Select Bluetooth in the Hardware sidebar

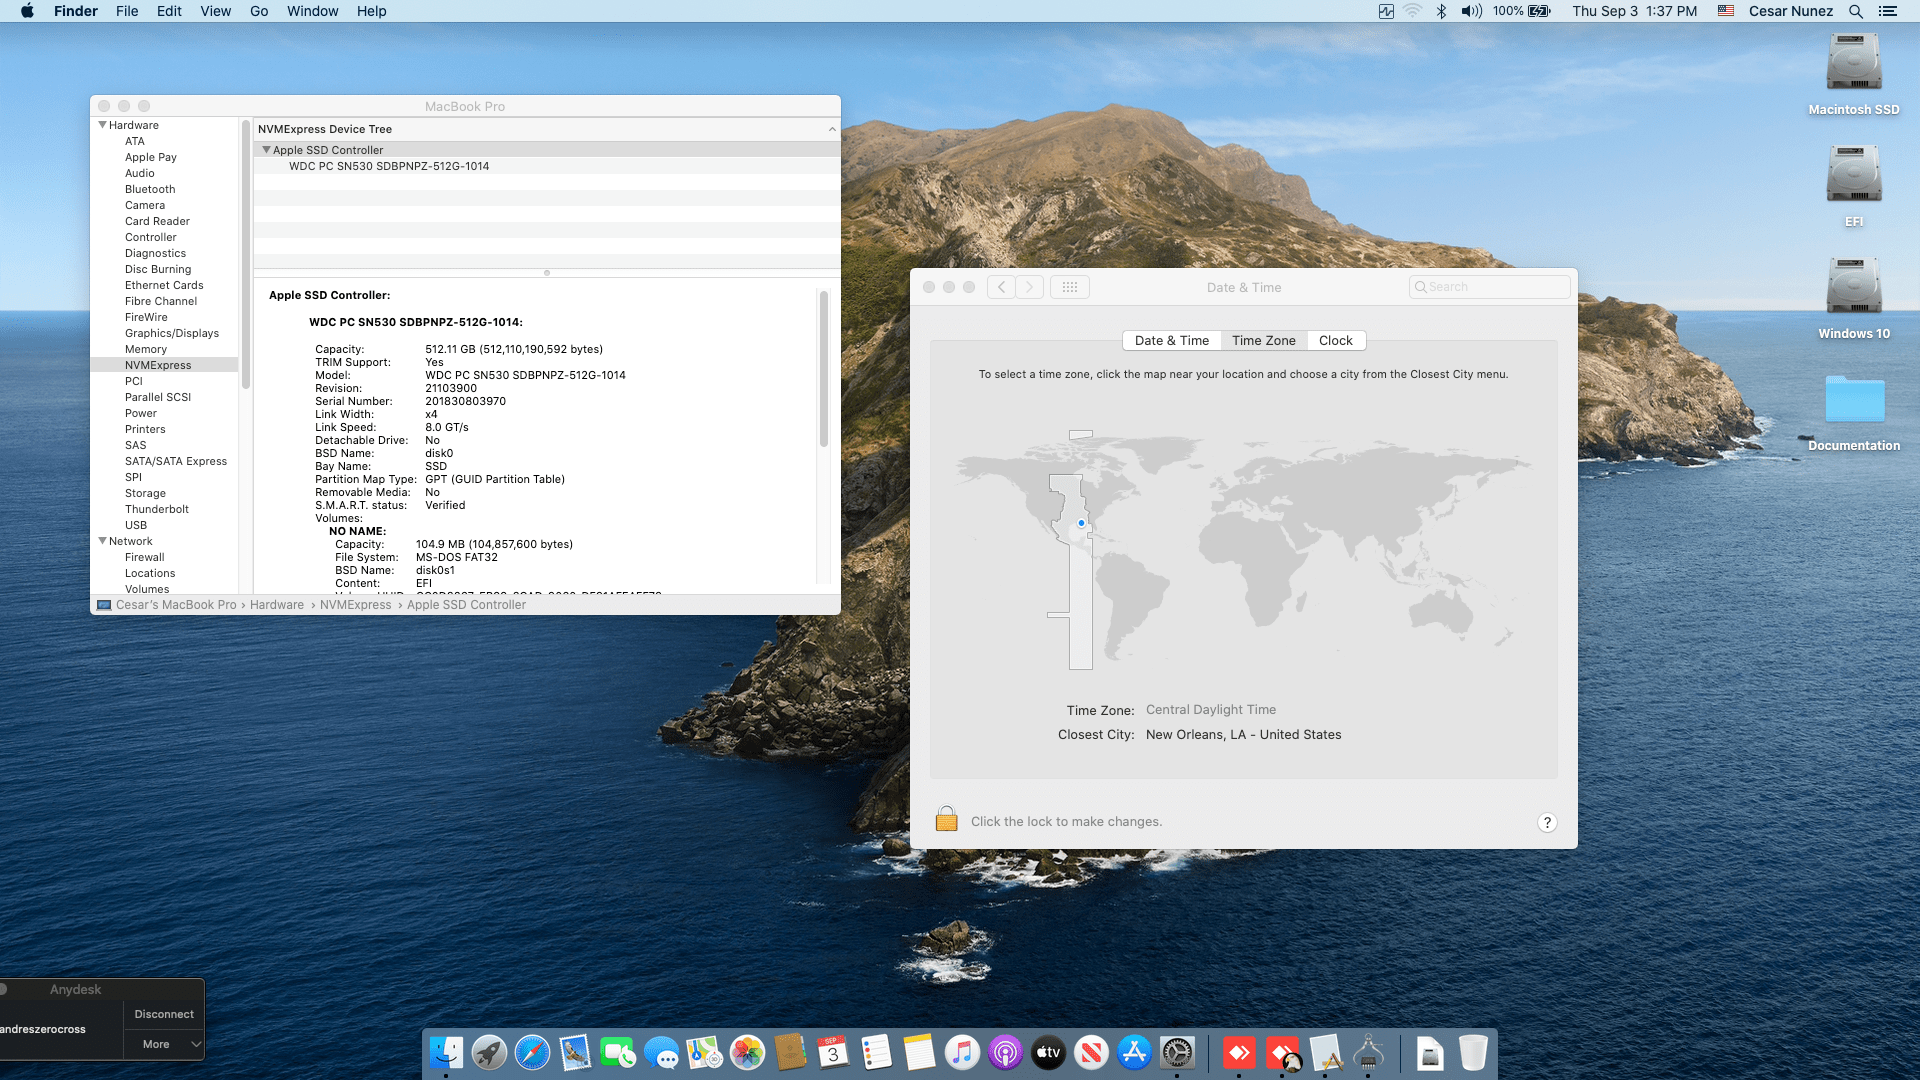click(x=150, y=189)
